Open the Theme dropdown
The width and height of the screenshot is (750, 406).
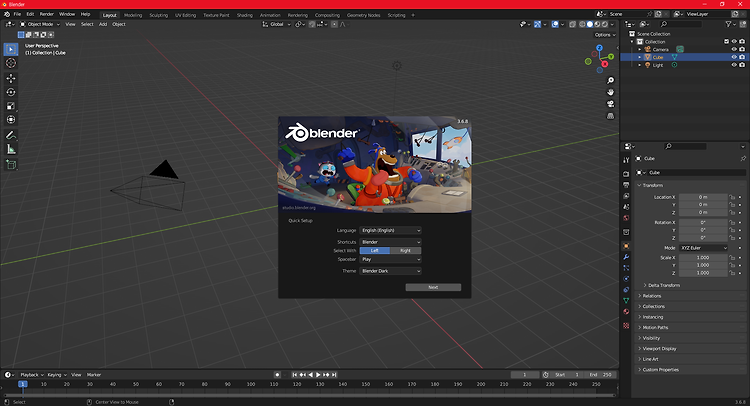390,271
